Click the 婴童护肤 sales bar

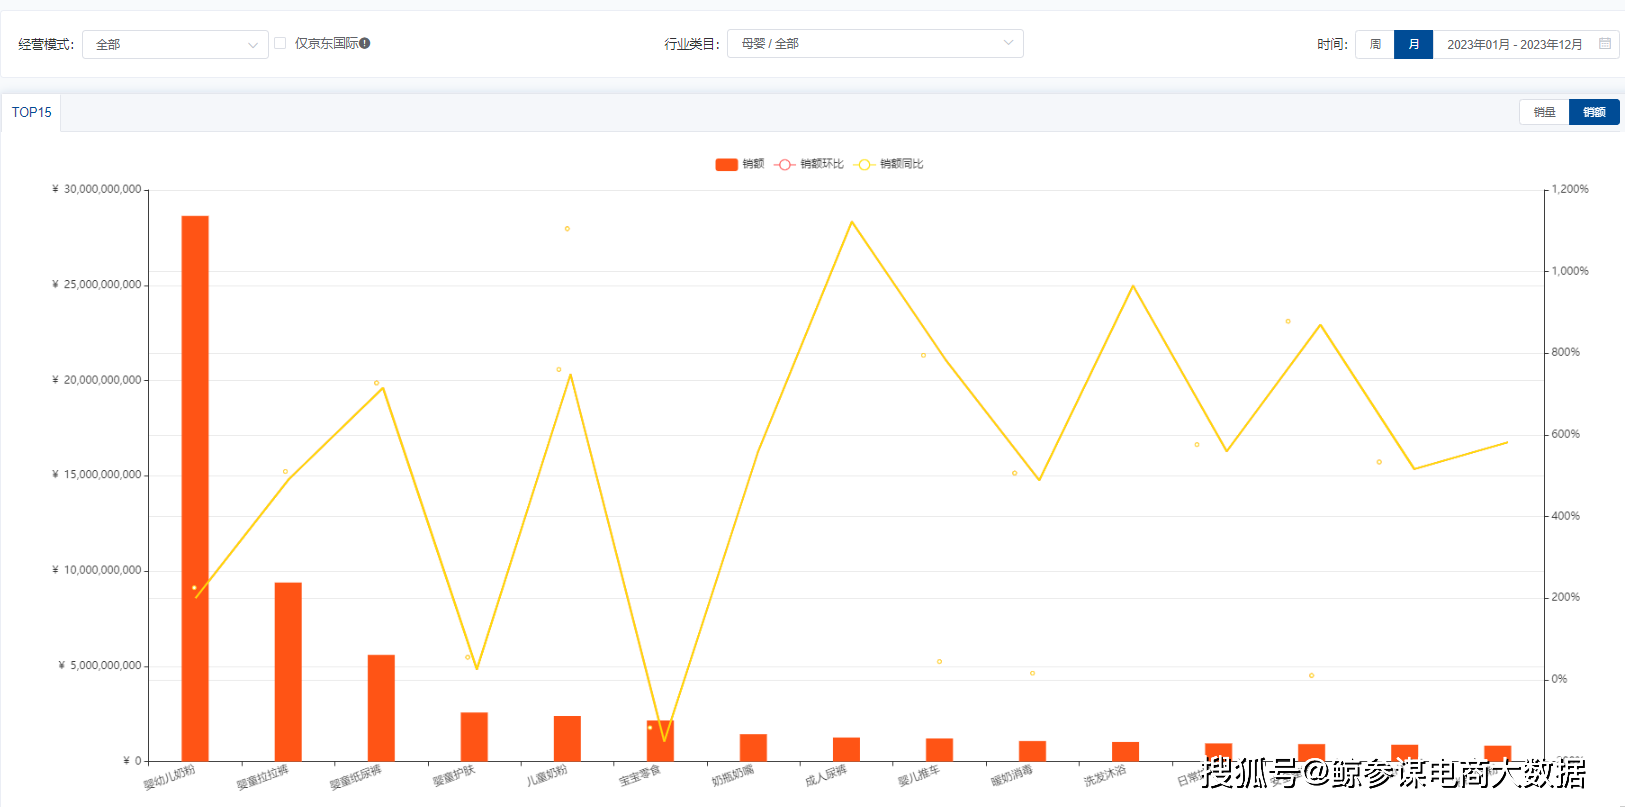click(474, 737)
